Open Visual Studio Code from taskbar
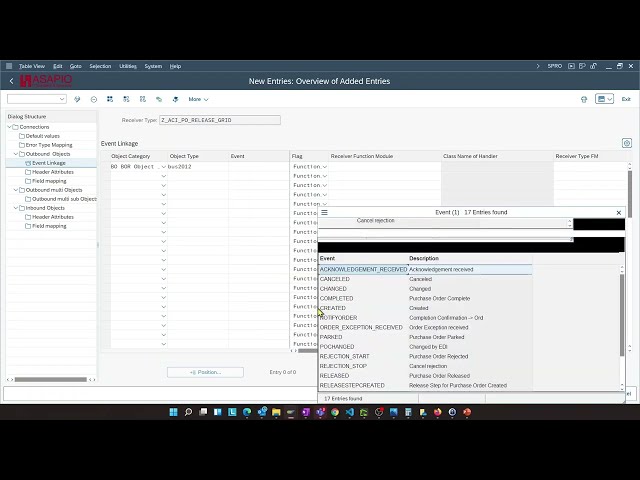Screen dimensions: 640x480 [349, 412]
